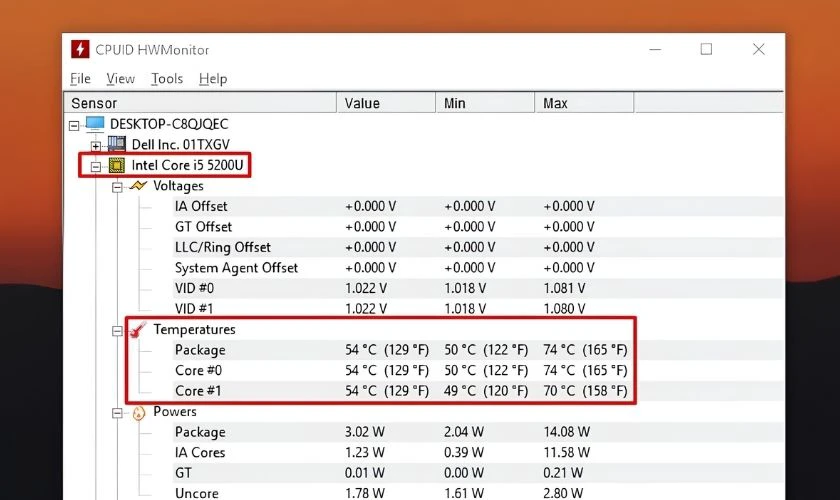Select the DESKTOP-C8QJQEC label
This screenshot has height=500, width=840.
coord(169,124)
